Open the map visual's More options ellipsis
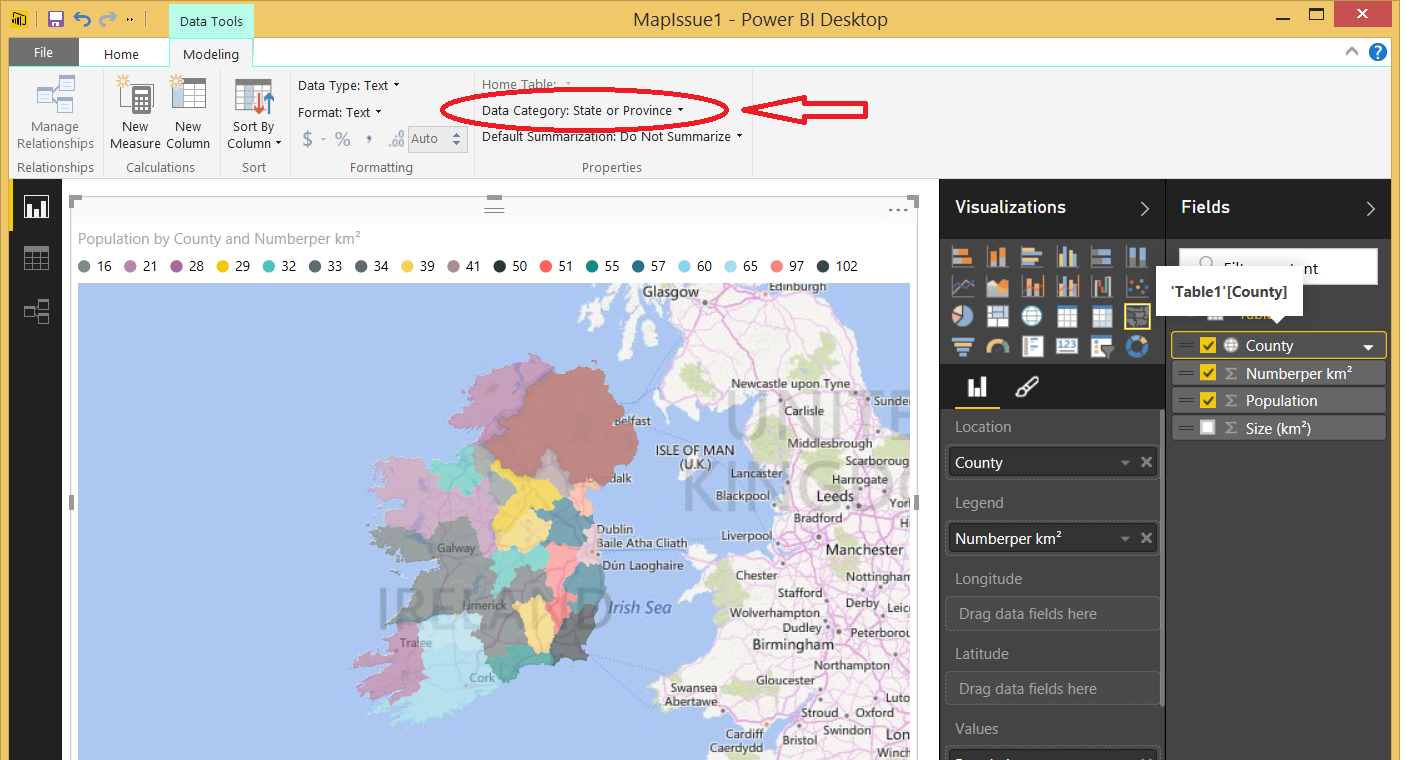Image resolution: width=1414 pixels, height=760 pixels. coord(898,210)
